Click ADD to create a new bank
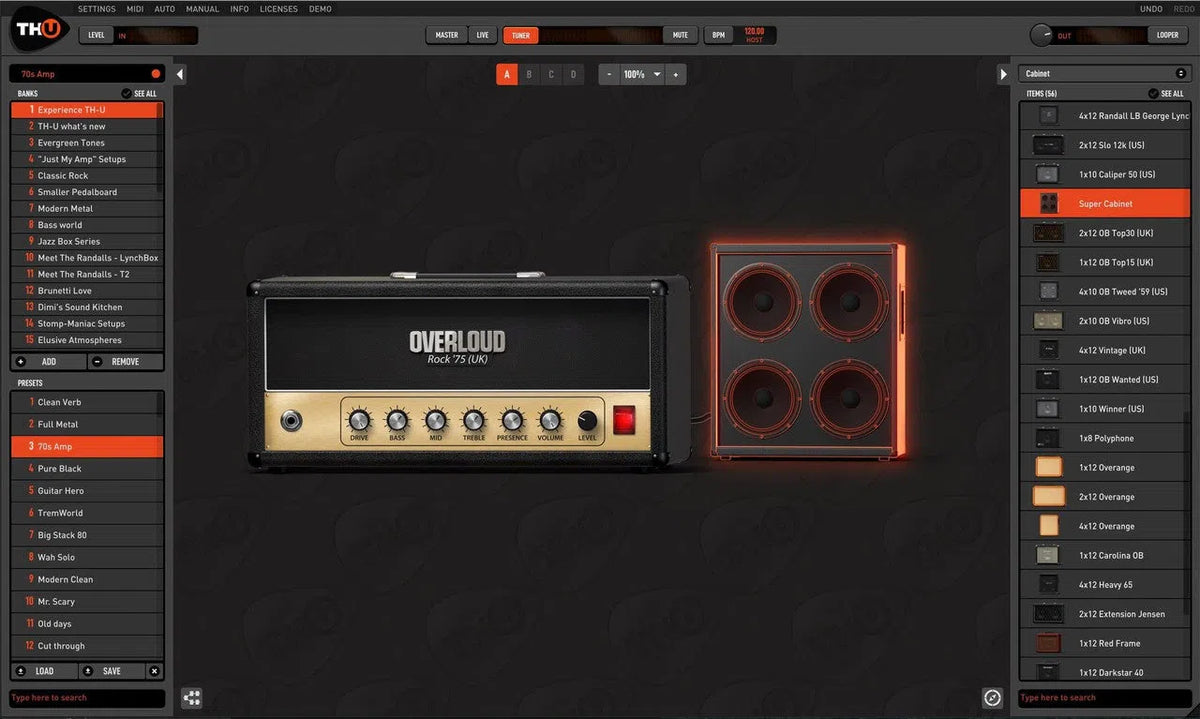Image resolution: width=1200 pixels, height=719 pixels. point(48,360)
